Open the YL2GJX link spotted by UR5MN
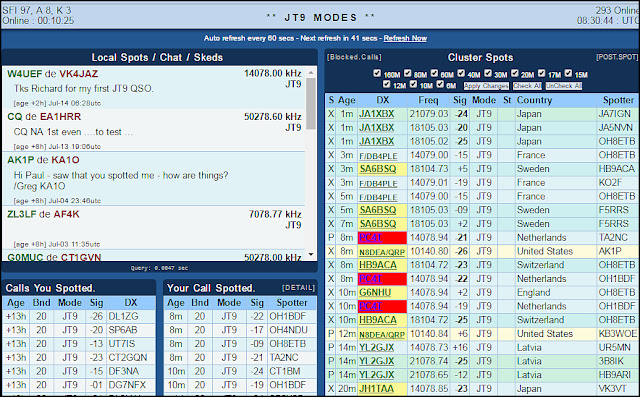Image resolution: width=640 pixels, height=397 pixels. click(376, 348)
